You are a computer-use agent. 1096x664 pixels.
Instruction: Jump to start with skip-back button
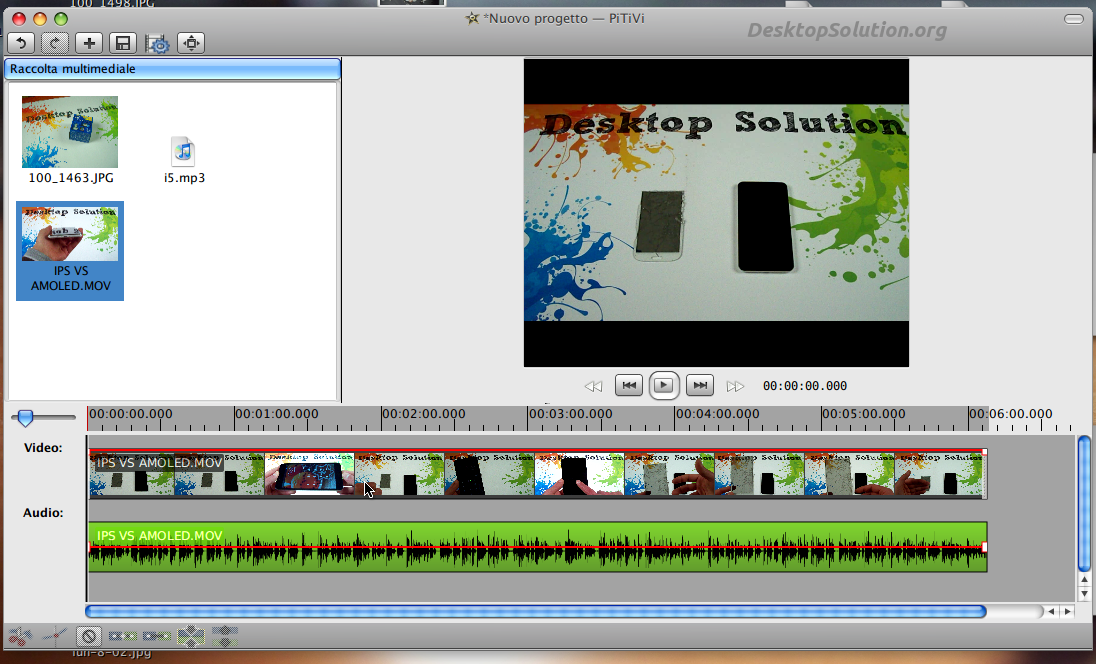628,386
